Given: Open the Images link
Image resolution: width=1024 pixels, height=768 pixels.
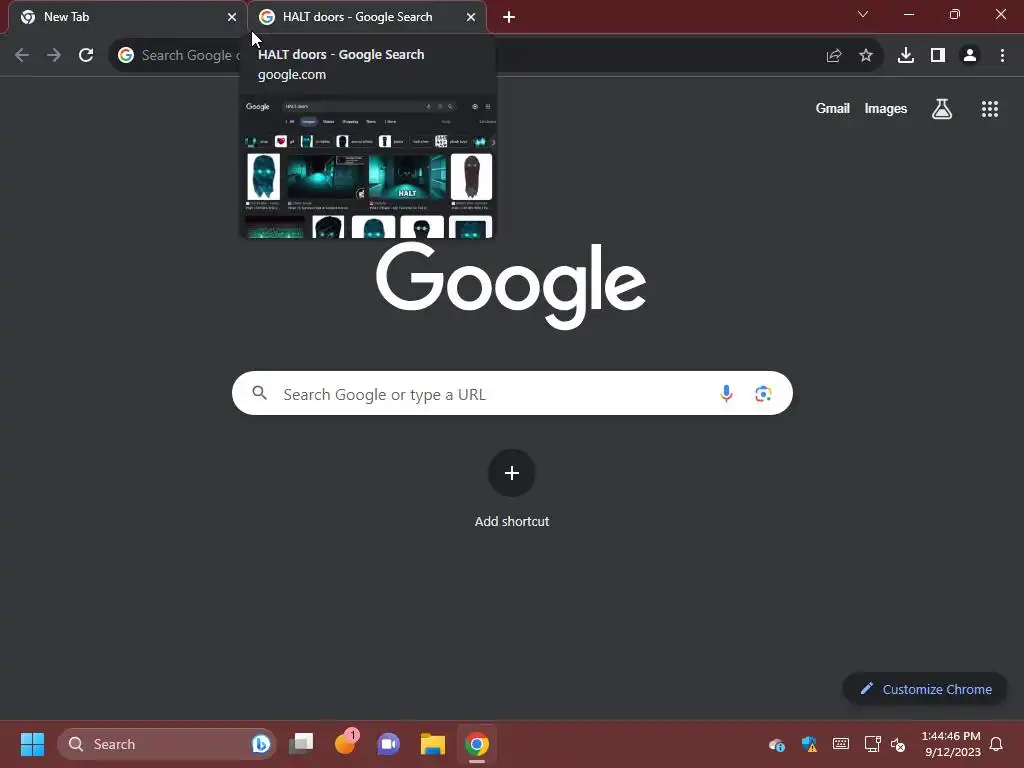Looking at the screenshot, I should pyautogui.click(x=886, y=108).
